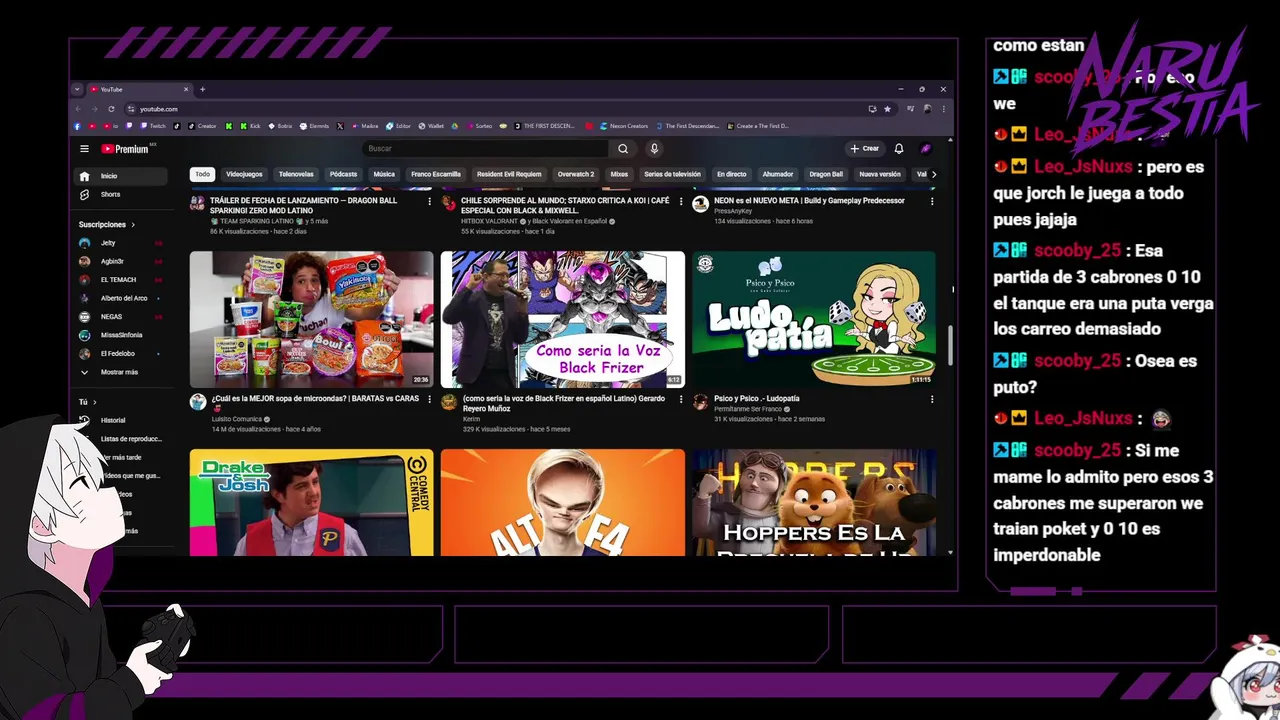Open the Wallet bookmark
Viewport: 1280px width, 720px height.
pyautogui.click(x=431, y=126)
